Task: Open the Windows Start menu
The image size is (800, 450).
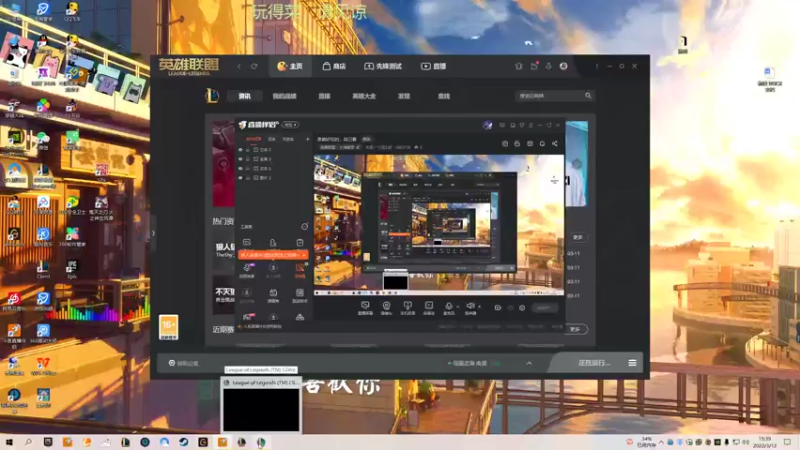Action: point(9,442)
